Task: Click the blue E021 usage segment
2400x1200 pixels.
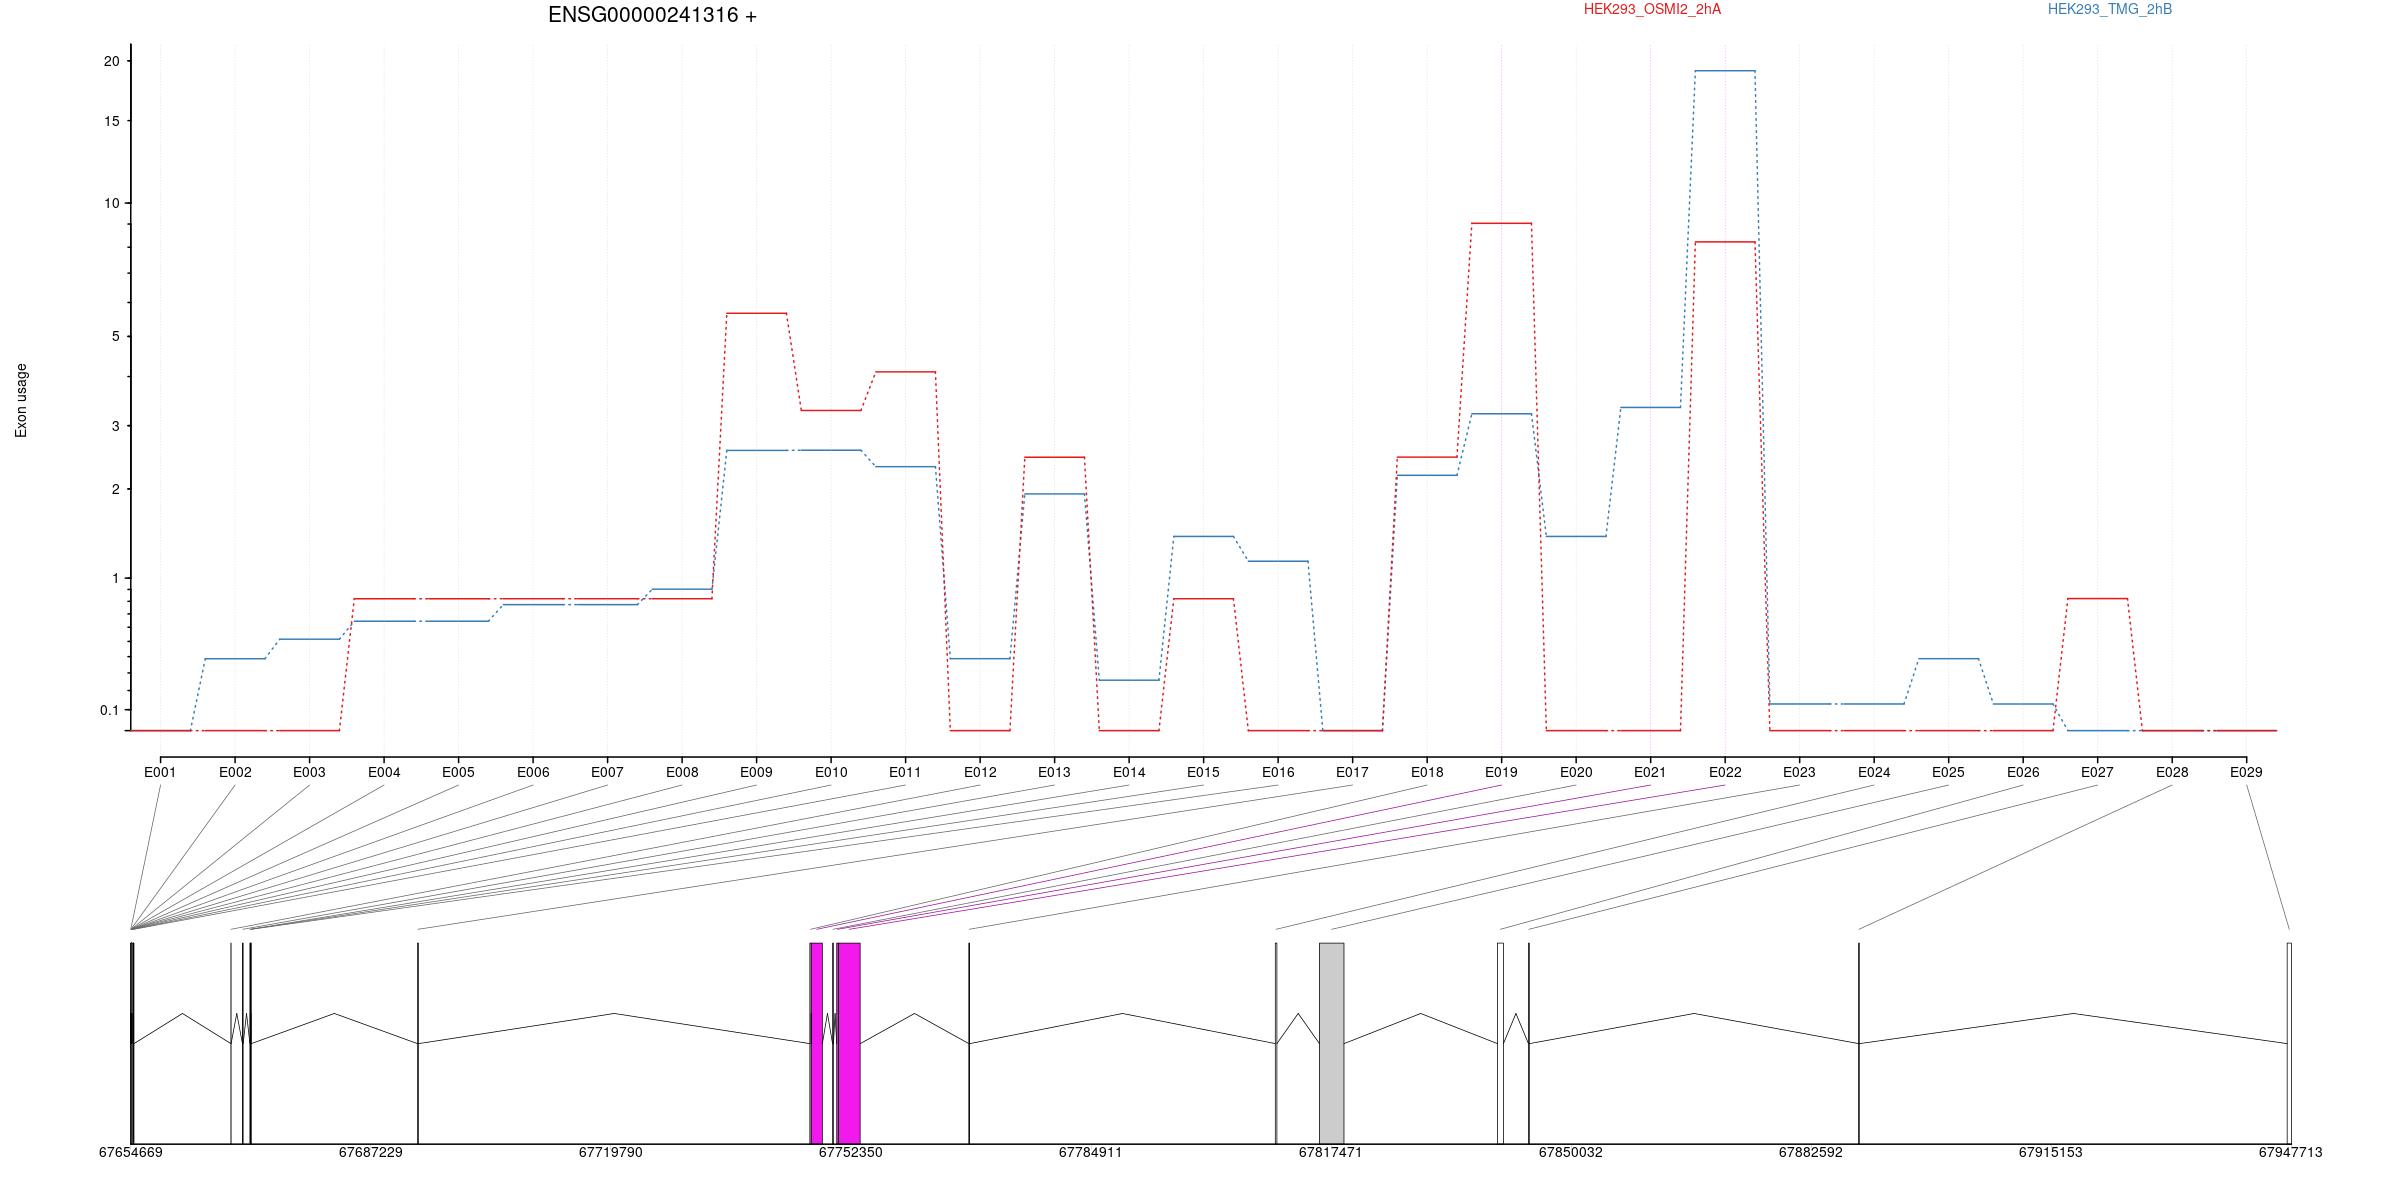Action: pyautogui.click(x=1650, y=407)
